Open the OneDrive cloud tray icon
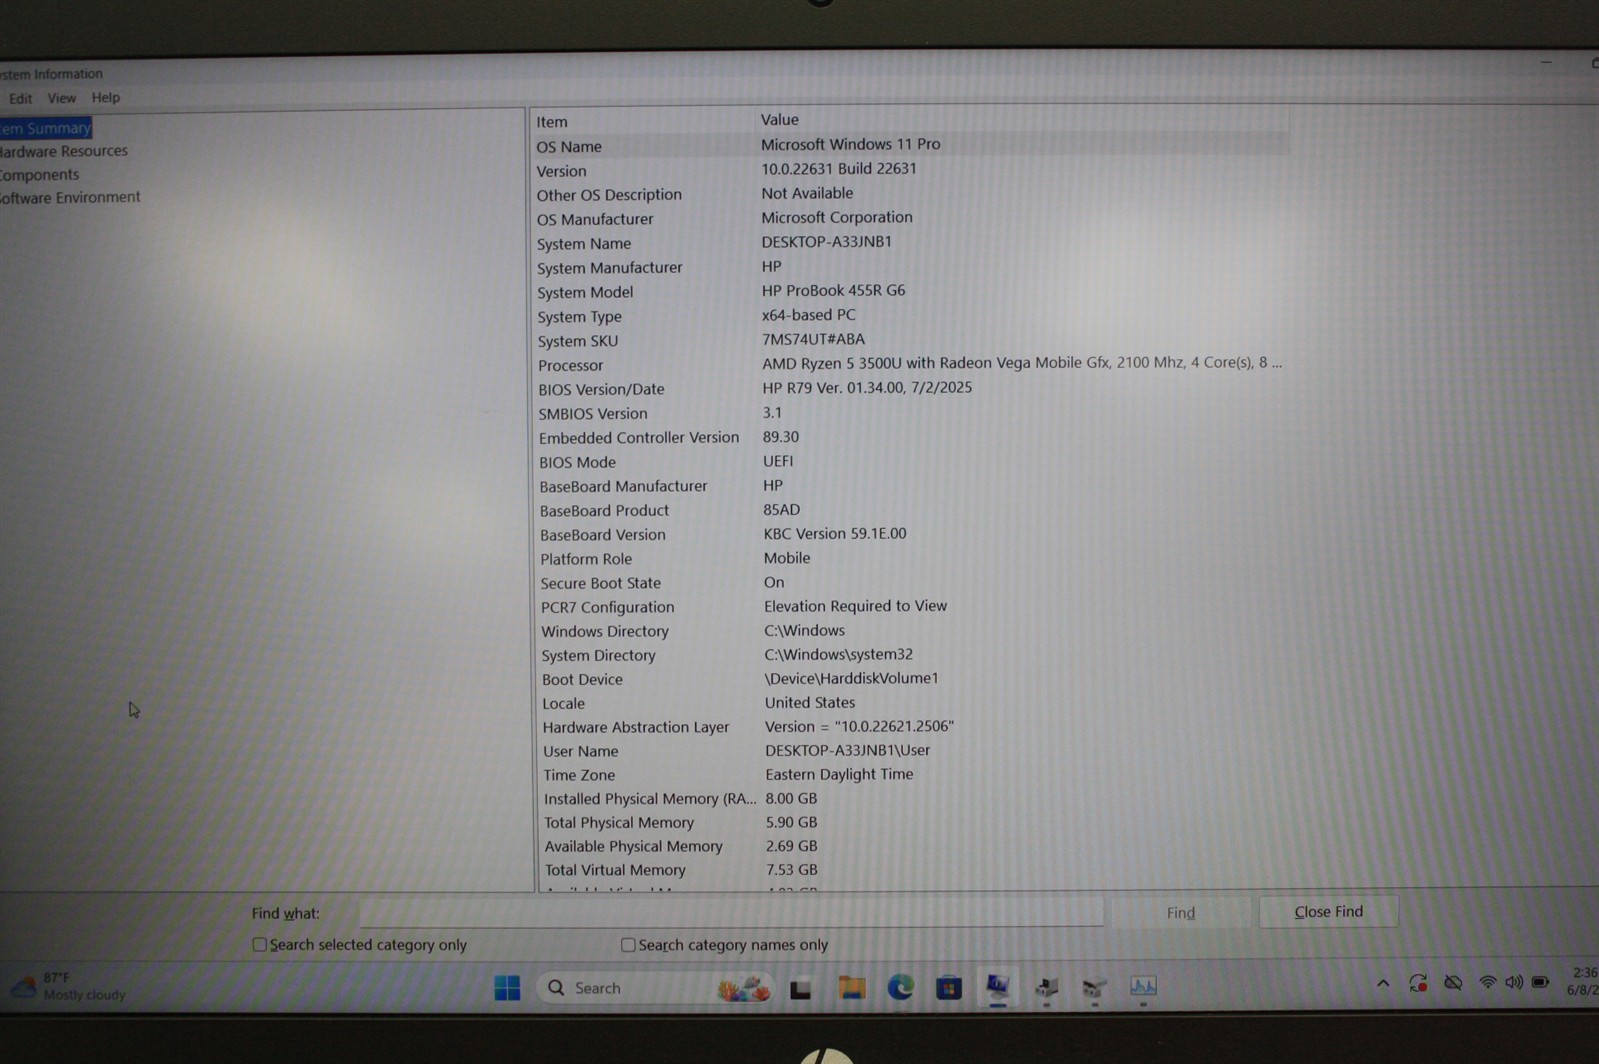Viewport: 1599px width, 1064px height. 1453,984
